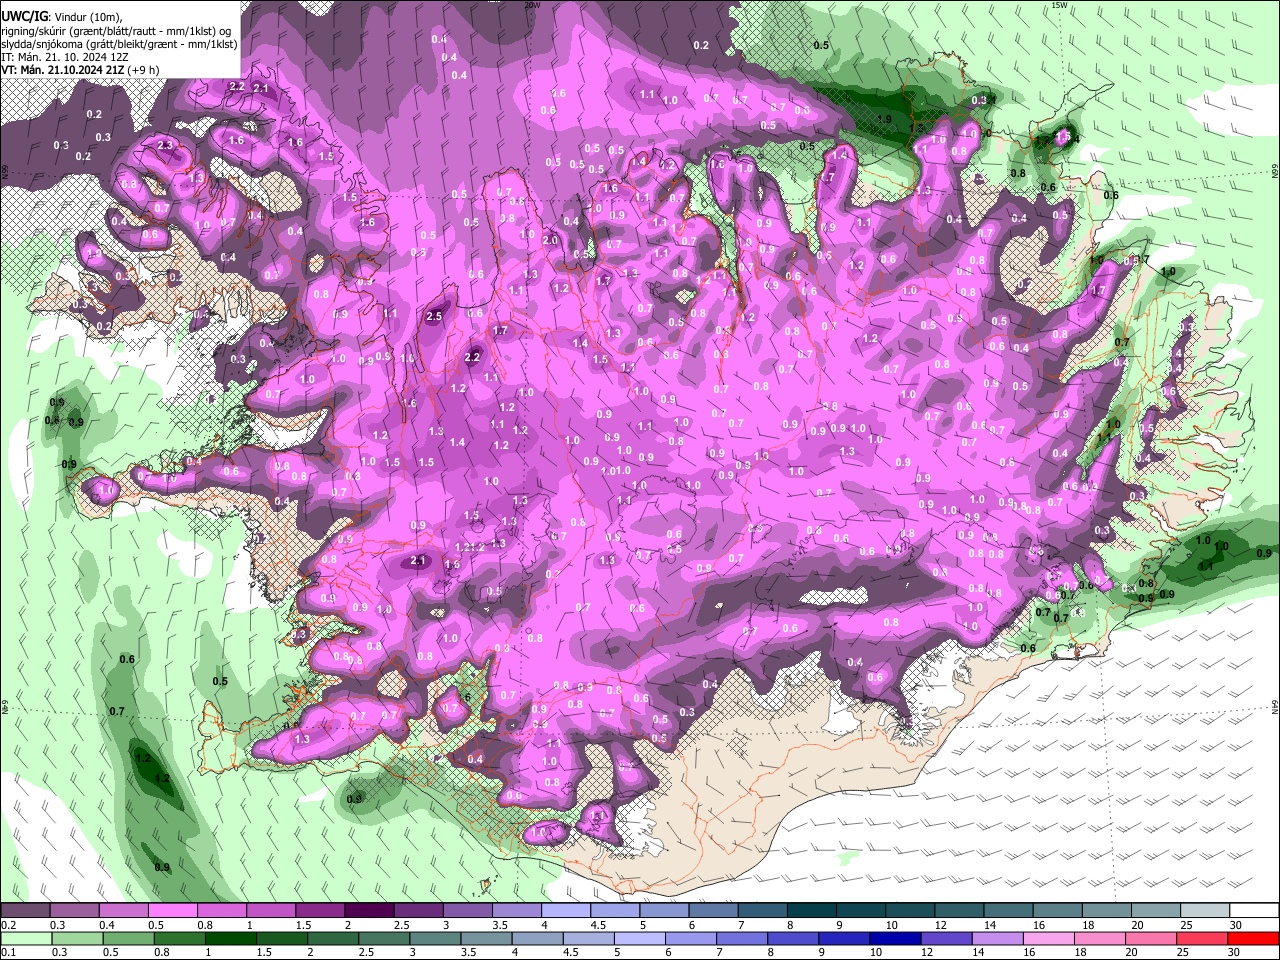Click the 2.5 precipitation value on the map
The width and height of the screenshot is (1280, 960).
434,316
